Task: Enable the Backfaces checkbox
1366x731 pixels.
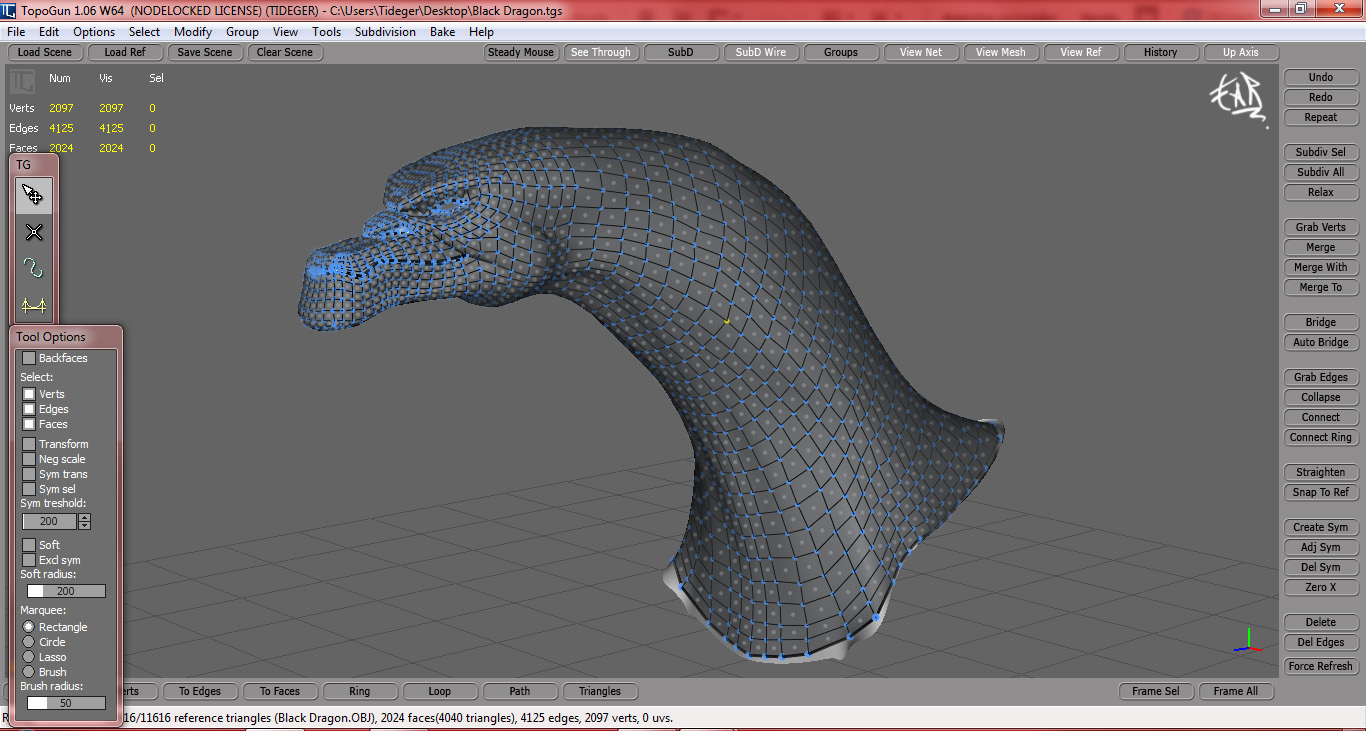Action: coord(29,358)
